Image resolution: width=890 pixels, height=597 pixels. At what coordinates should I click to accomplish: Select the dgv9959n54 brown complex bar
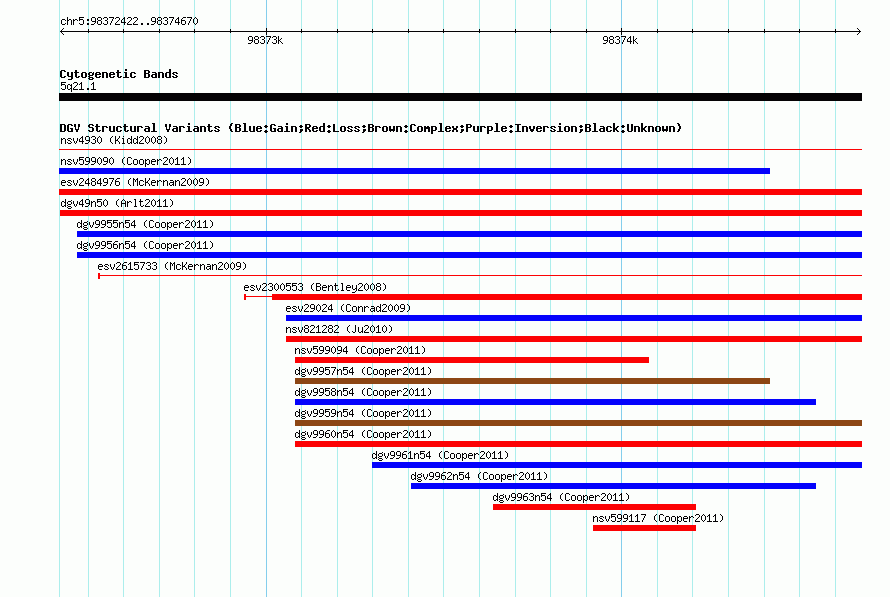point(578,423)
